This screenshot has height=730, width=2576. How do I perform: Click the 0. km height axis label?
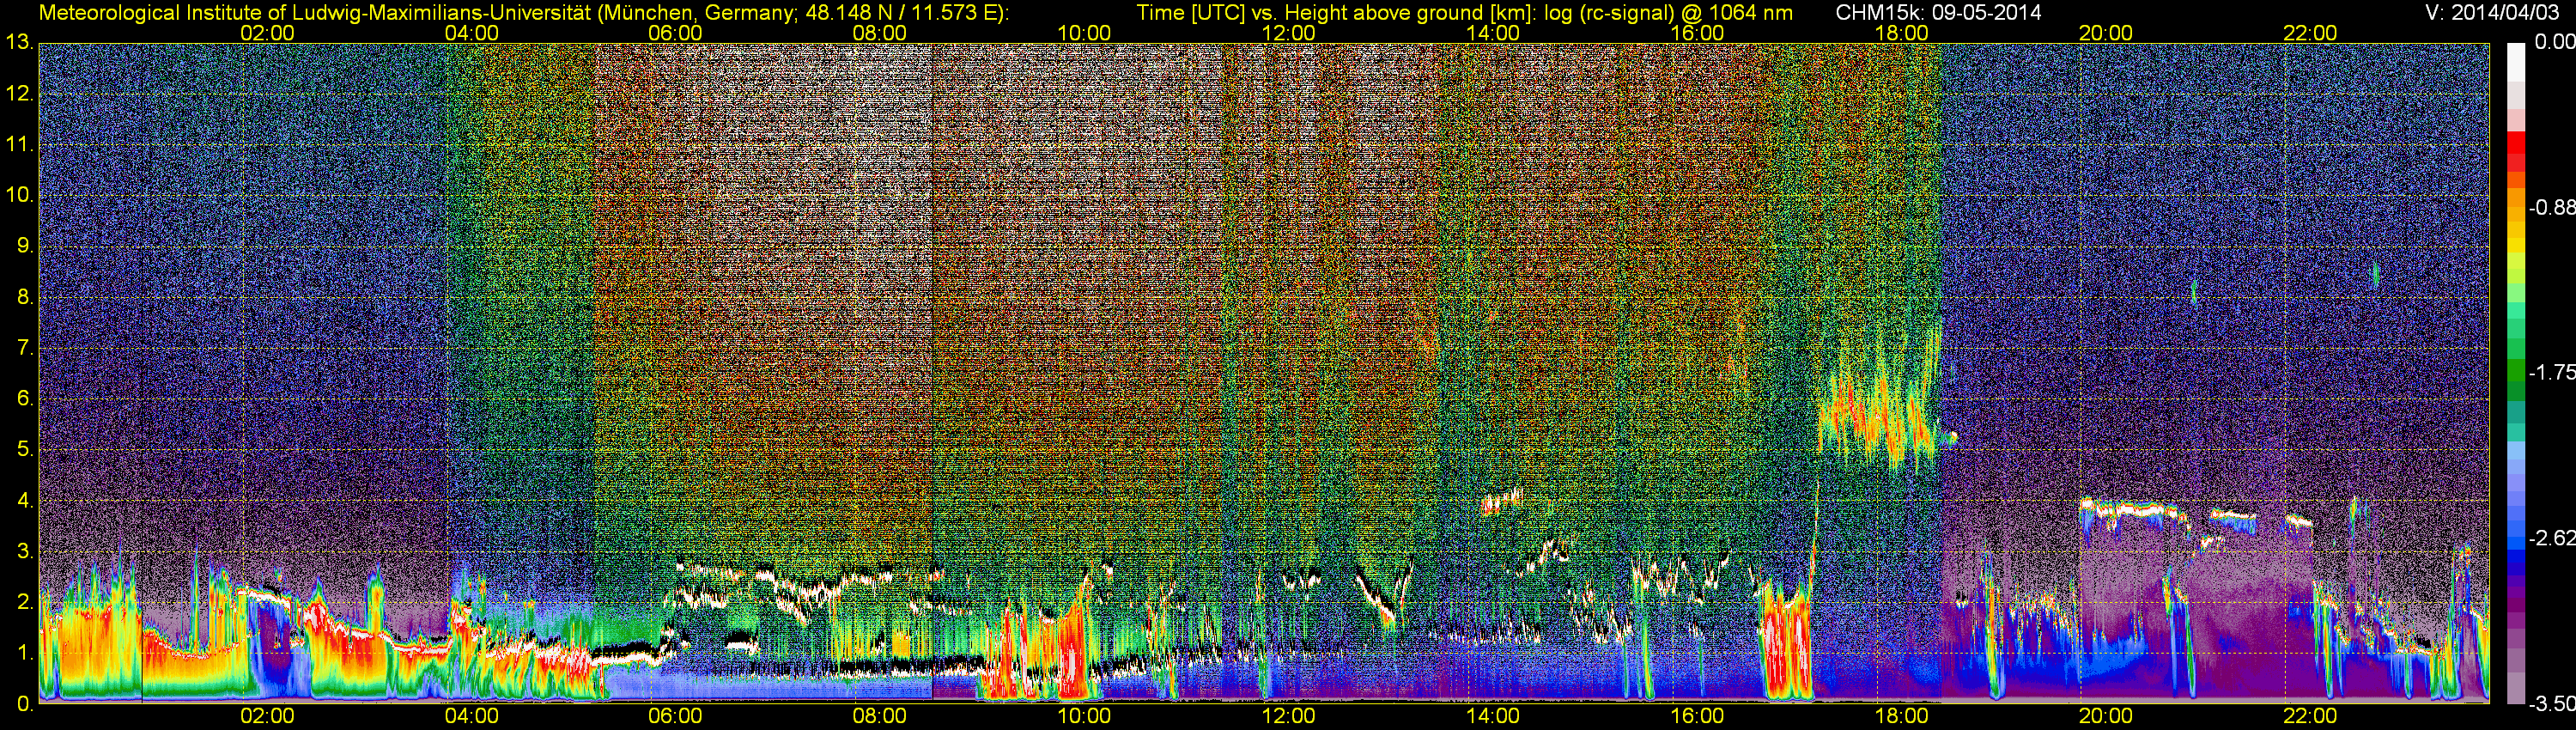[25, 704]
